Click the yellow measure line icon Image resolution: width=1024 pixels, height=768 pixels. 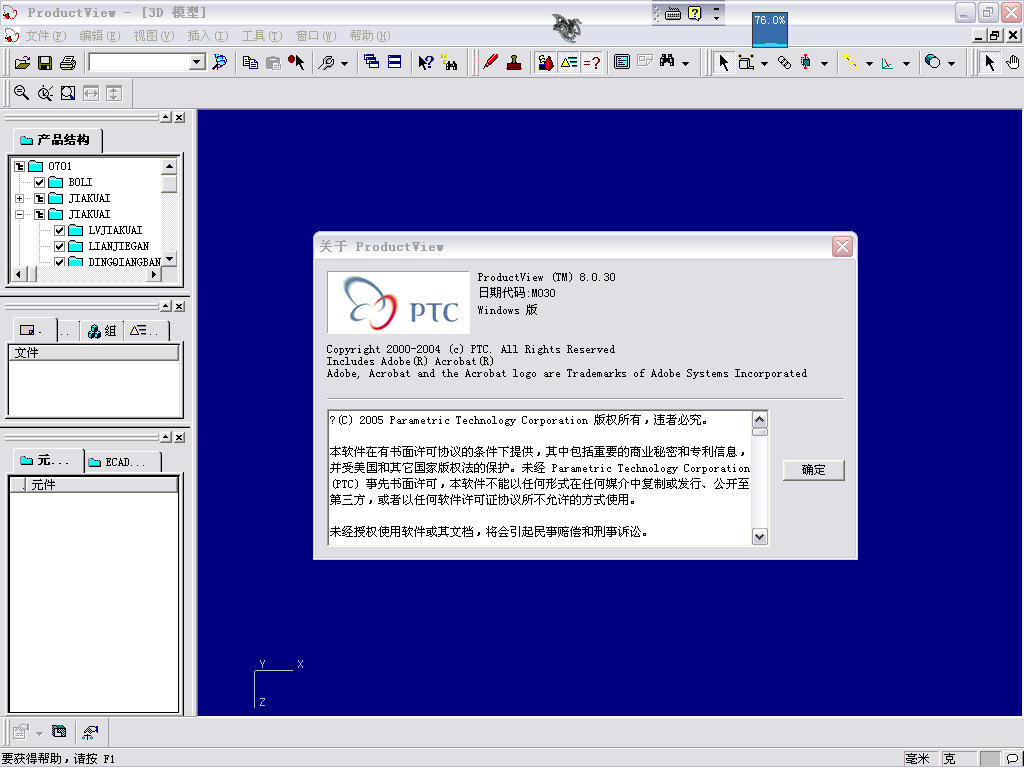[851, 63]
